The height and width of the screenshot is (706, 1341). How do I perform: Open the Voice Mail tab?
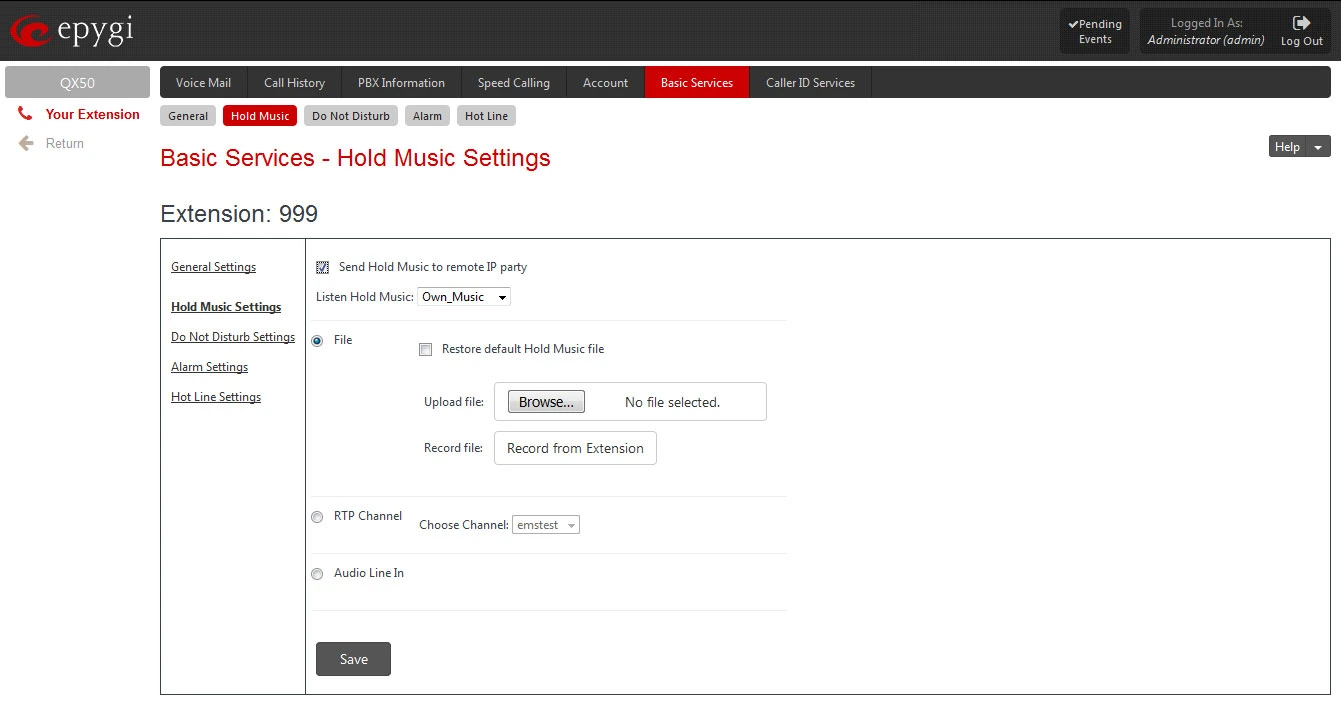pos(203,83)
